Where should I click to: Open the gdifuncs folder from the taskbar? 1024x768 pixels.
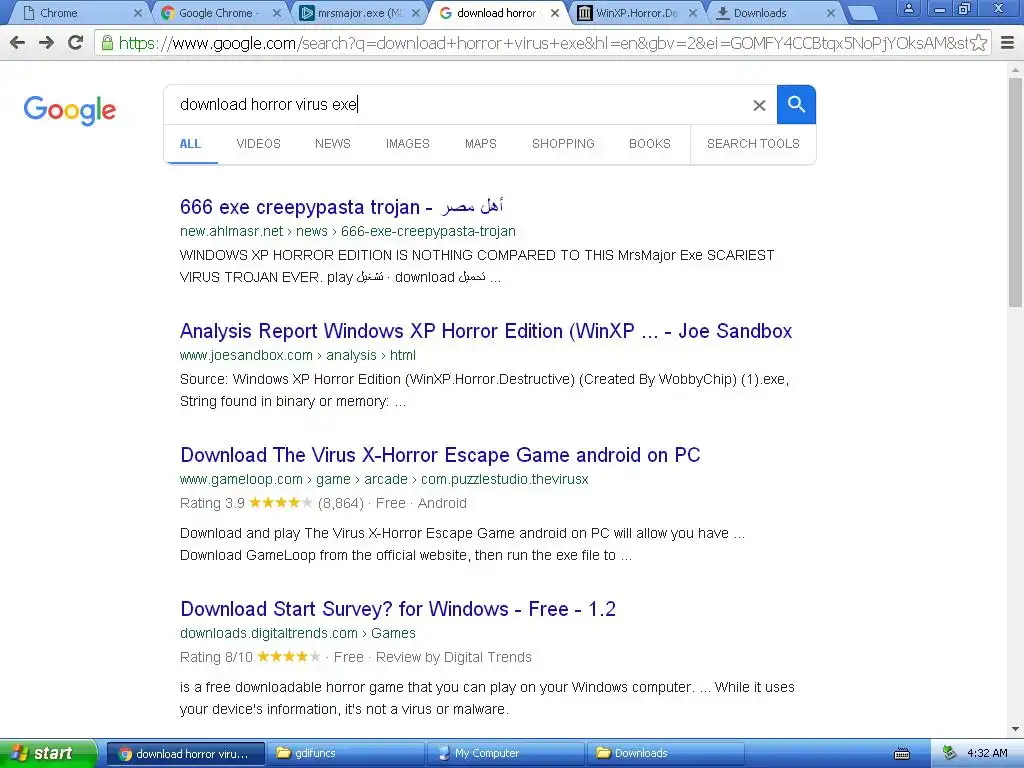pos(346,754)
